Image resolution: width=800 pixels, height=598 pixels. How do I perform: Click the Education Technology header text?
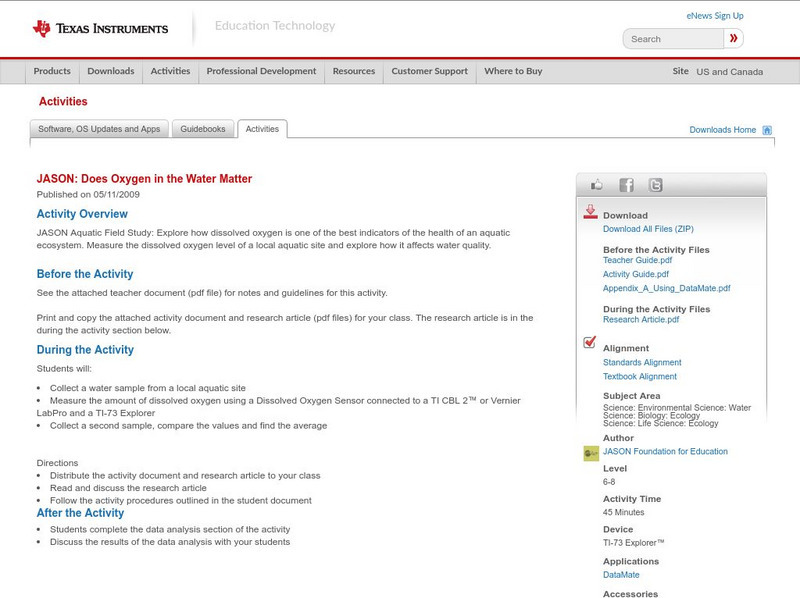[275, 26]
